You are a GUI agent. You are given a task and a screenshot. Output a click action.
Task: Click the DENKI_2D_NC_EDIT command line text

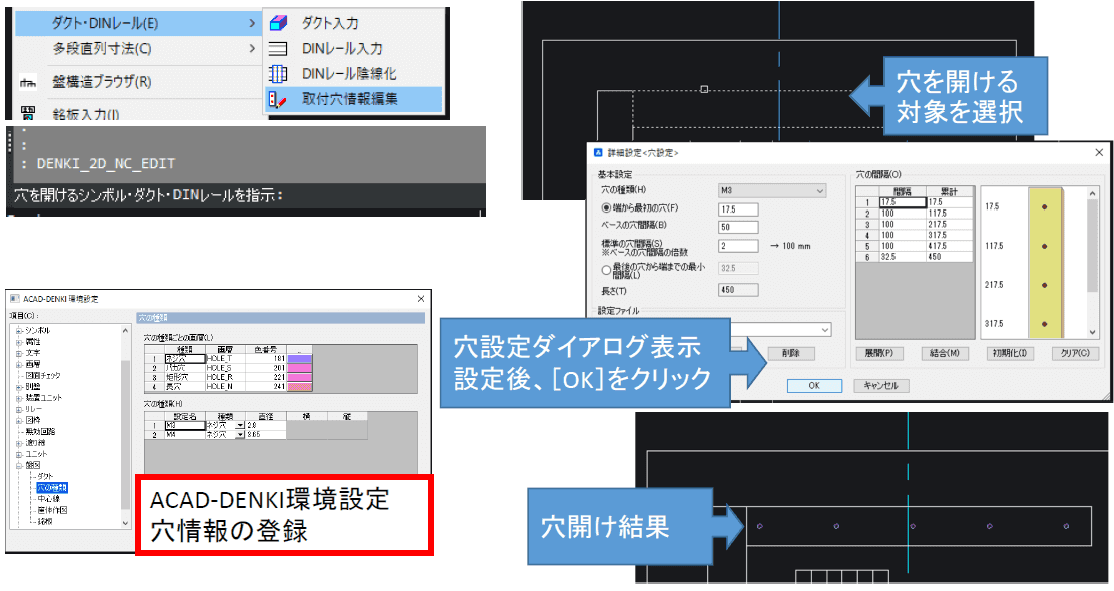coord(106,164)
